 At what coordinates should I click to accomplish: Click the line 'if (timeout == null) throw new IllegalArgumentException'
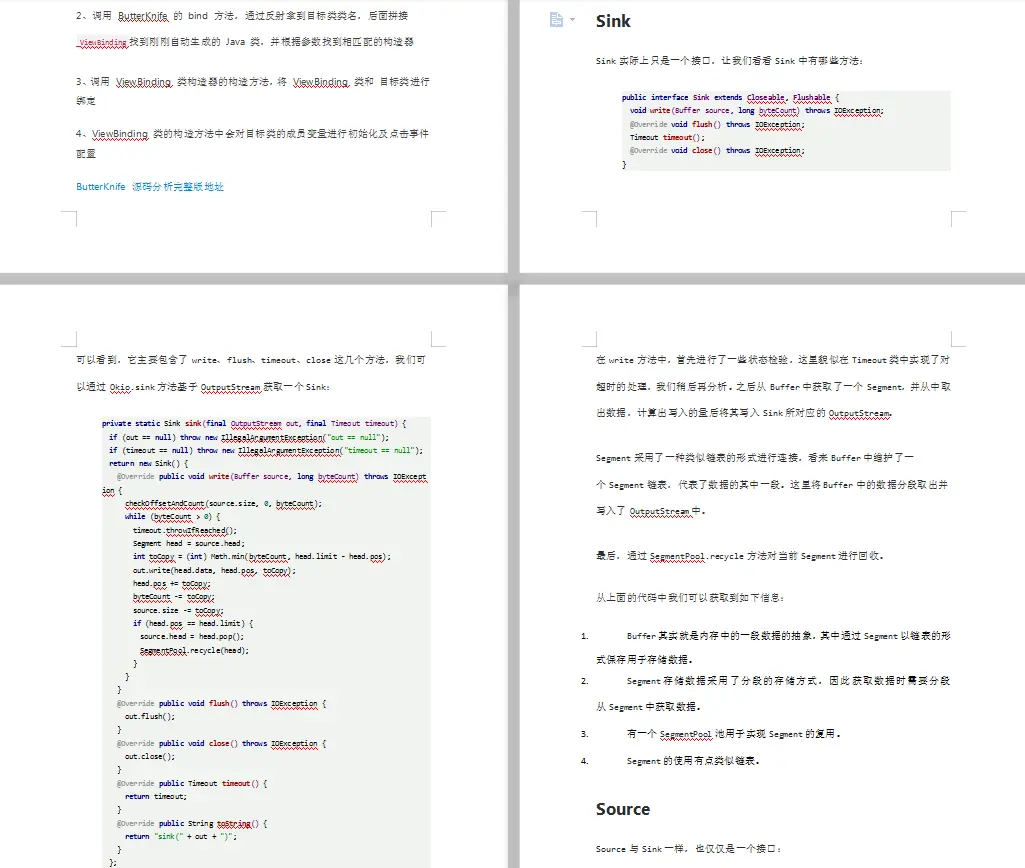[x=265, y=450]
